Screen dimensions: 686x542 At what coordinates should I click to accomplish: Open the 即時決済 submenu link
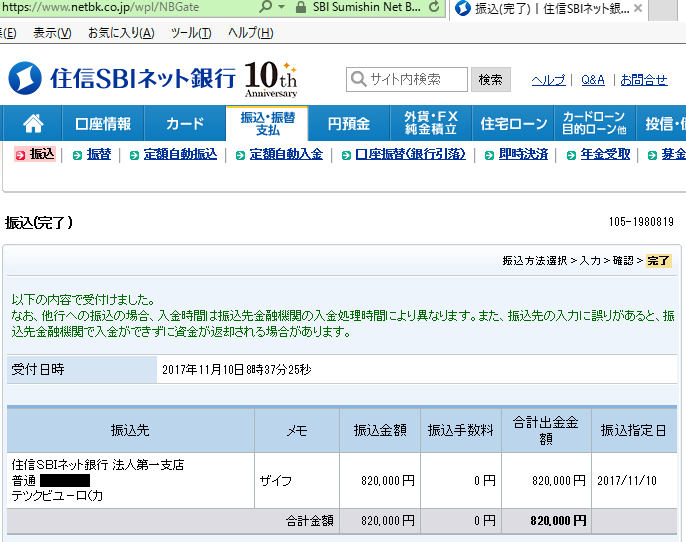coord(523,154)
